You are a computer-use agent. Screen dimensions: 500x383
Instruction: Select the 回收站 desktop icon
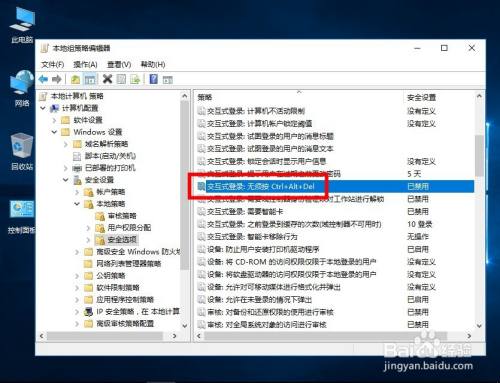[x=22, y=152]
